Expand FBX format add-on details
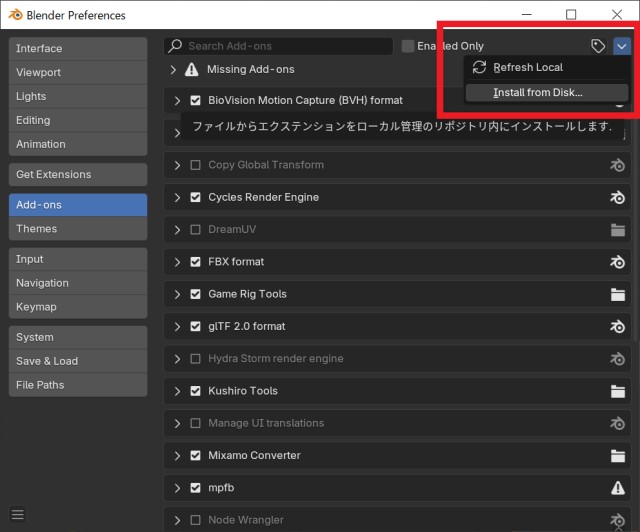 pyautogui.click(x=177, y=262)
